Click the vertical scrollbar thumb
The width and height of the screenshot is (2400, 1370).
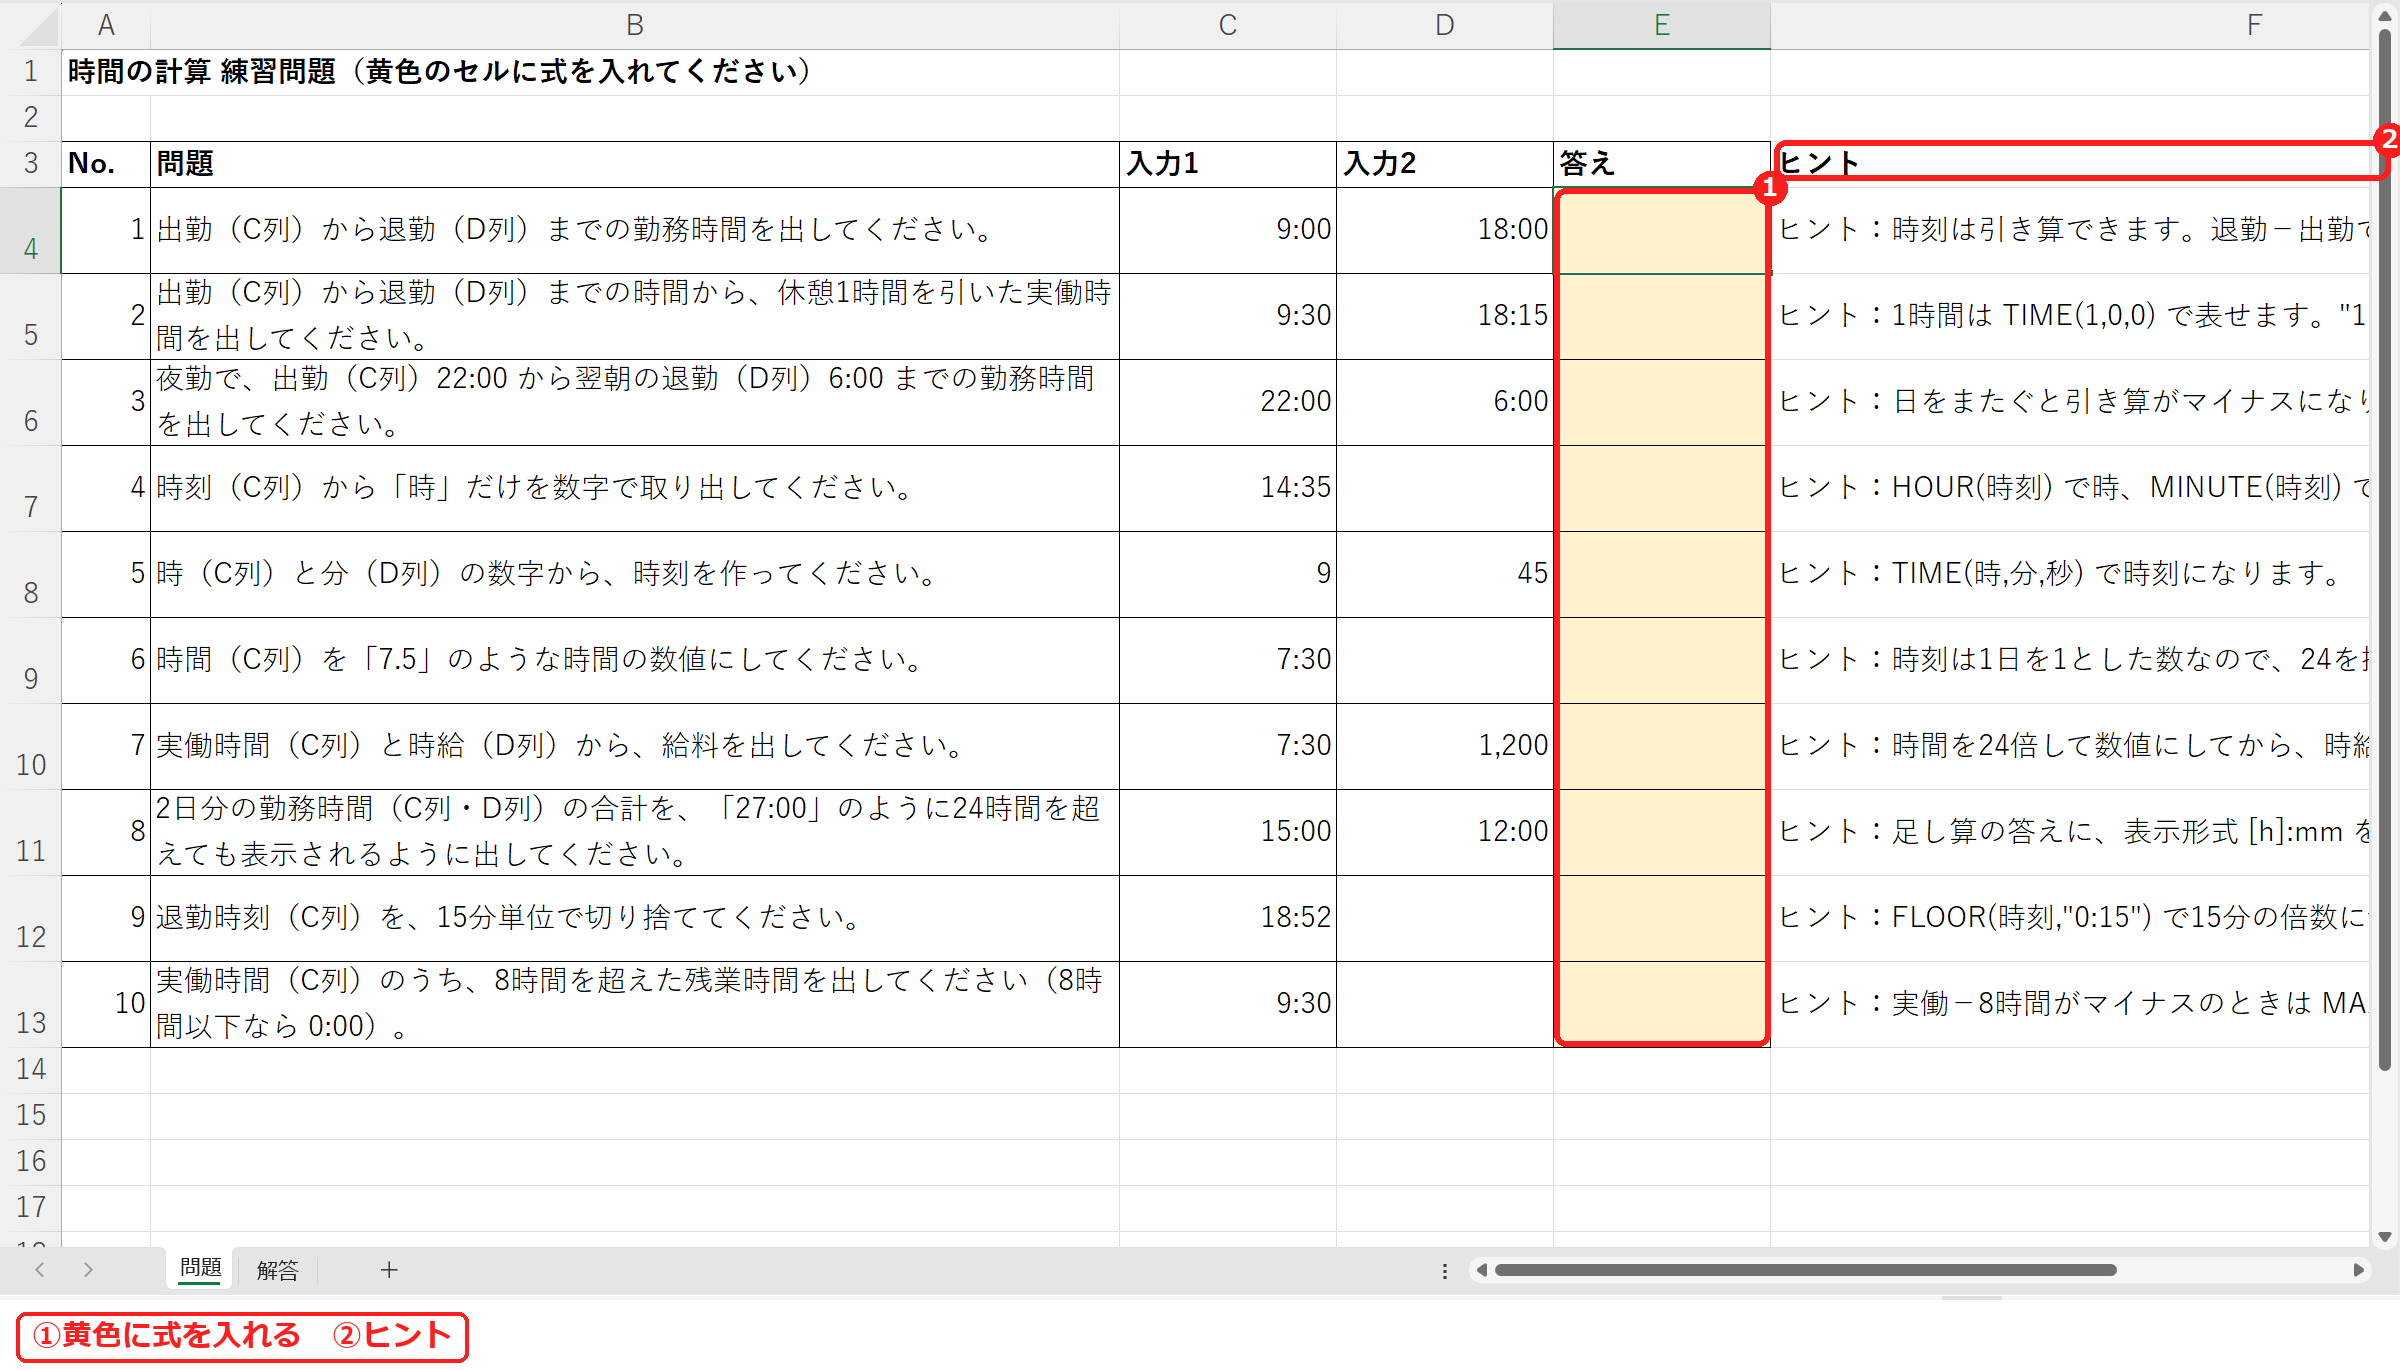coord(2385,550)
